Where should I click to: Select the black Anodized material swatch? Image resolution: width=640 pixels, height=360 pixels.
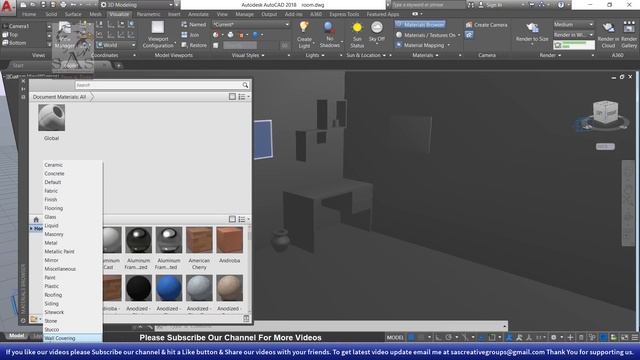point(139,288)
